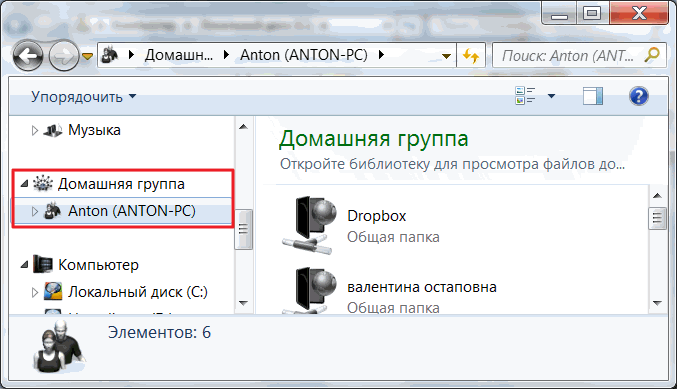Click the Anton (ANTON-PC) user icon in tree
The image size is (677, 389).
click(53, 211)
